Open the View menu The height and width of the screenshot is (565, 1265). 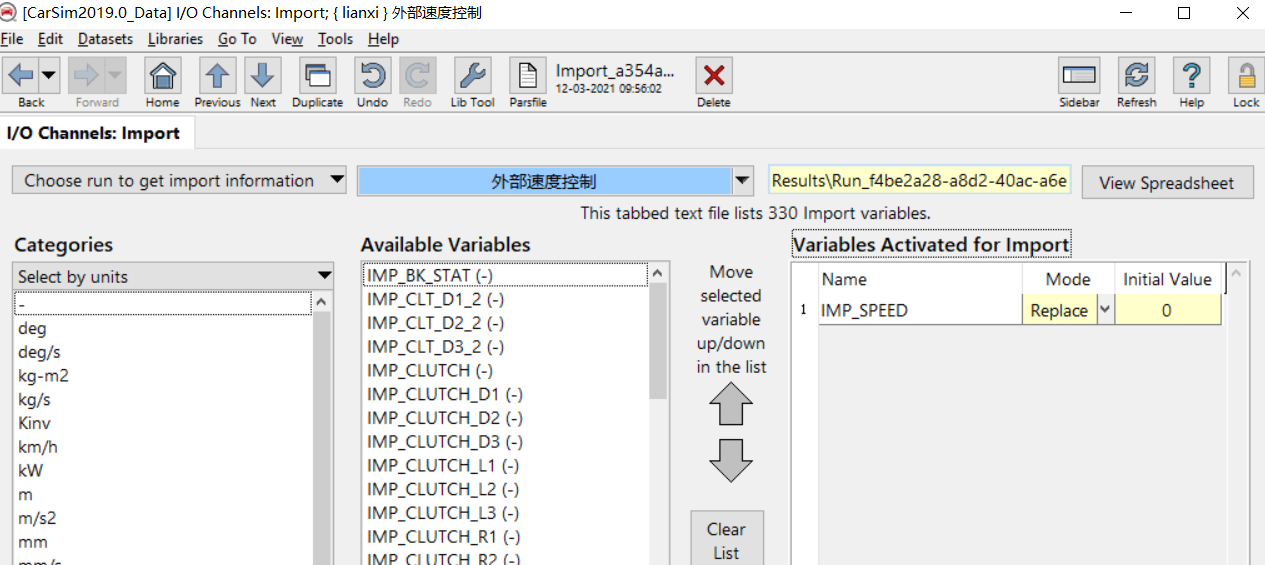pos(287,39)
